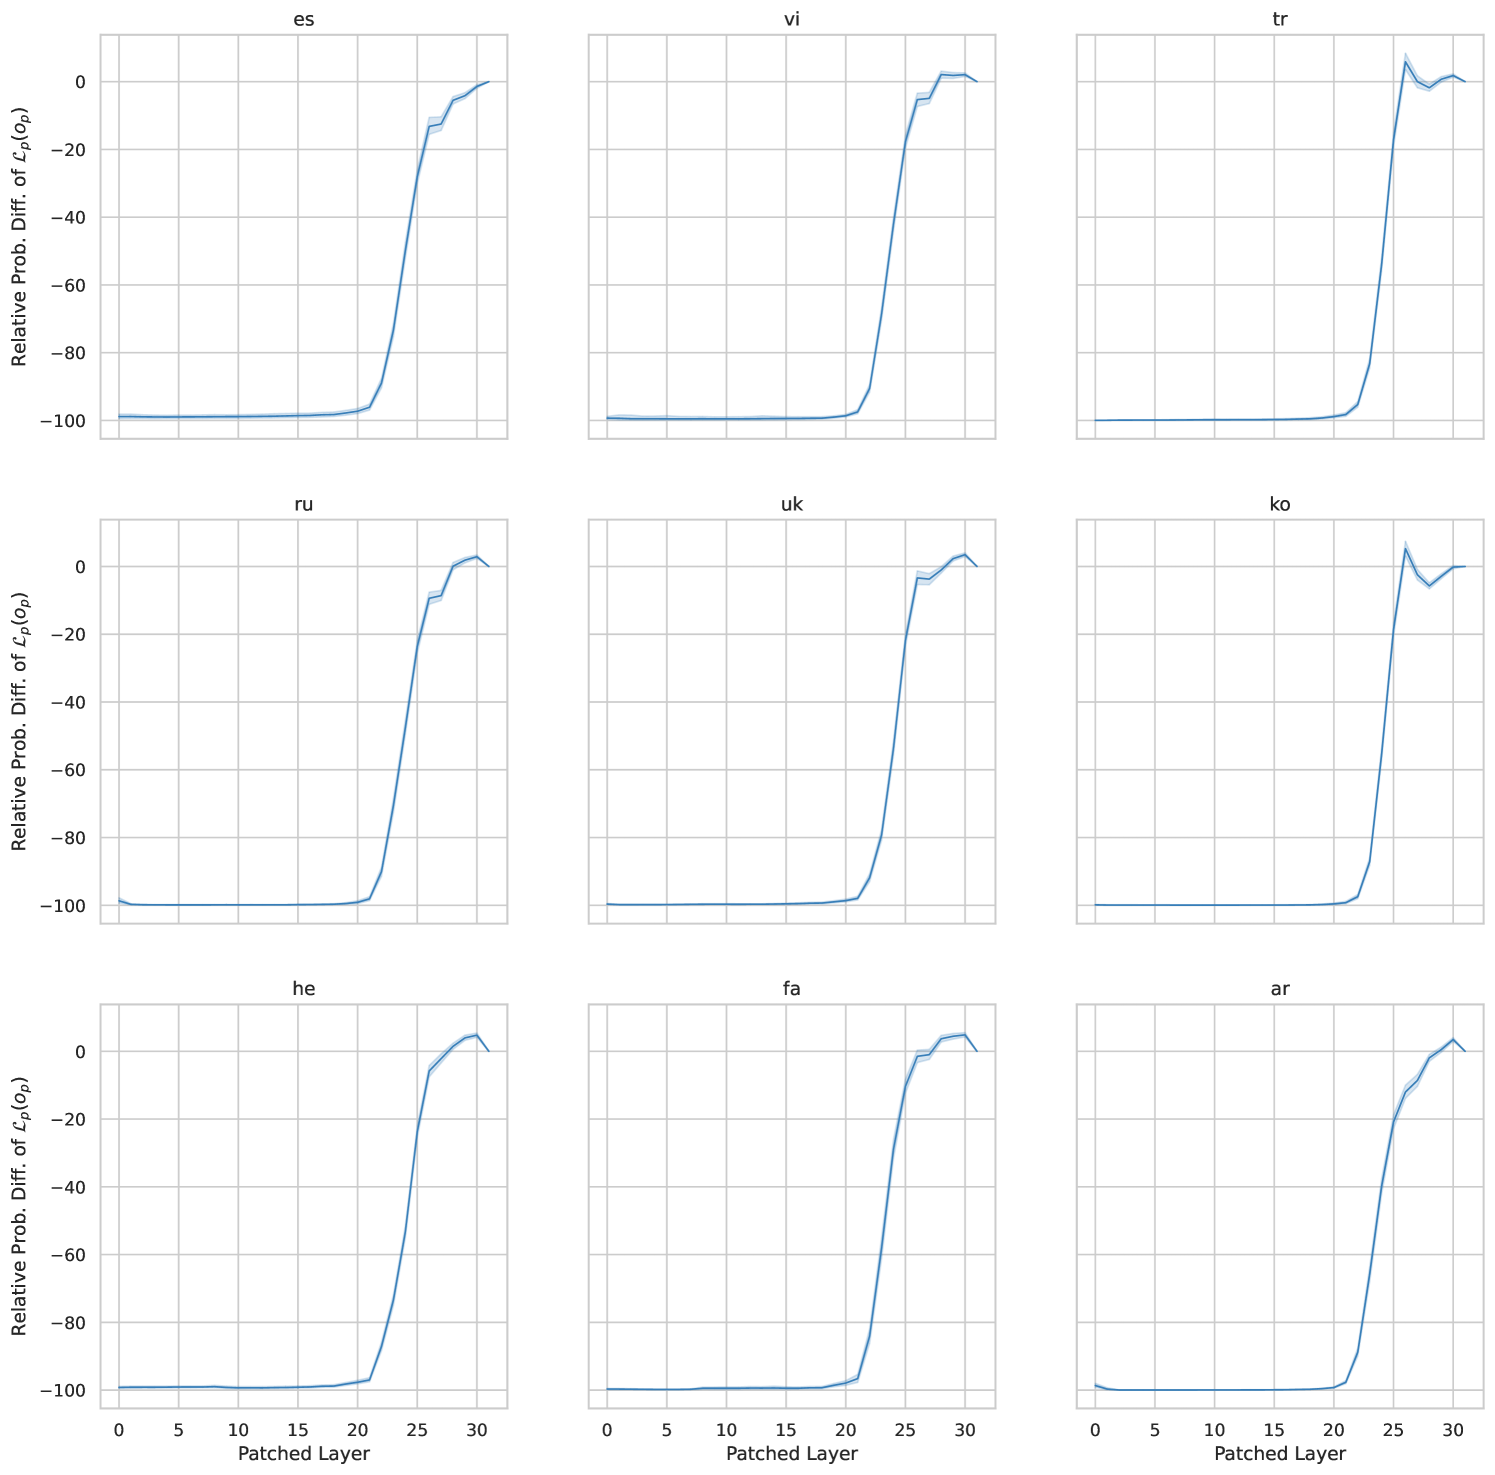Select the '5' x-tick under the 'he' plot
1495x1475 pixels.
[x=178, y=1428]
